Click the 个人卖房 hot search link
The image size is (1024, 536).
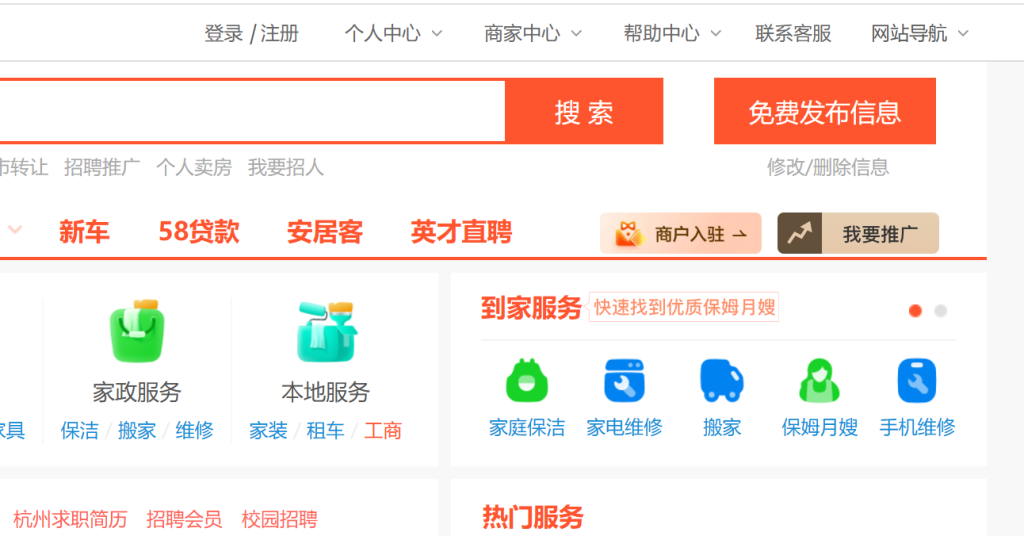coord(194,167)
